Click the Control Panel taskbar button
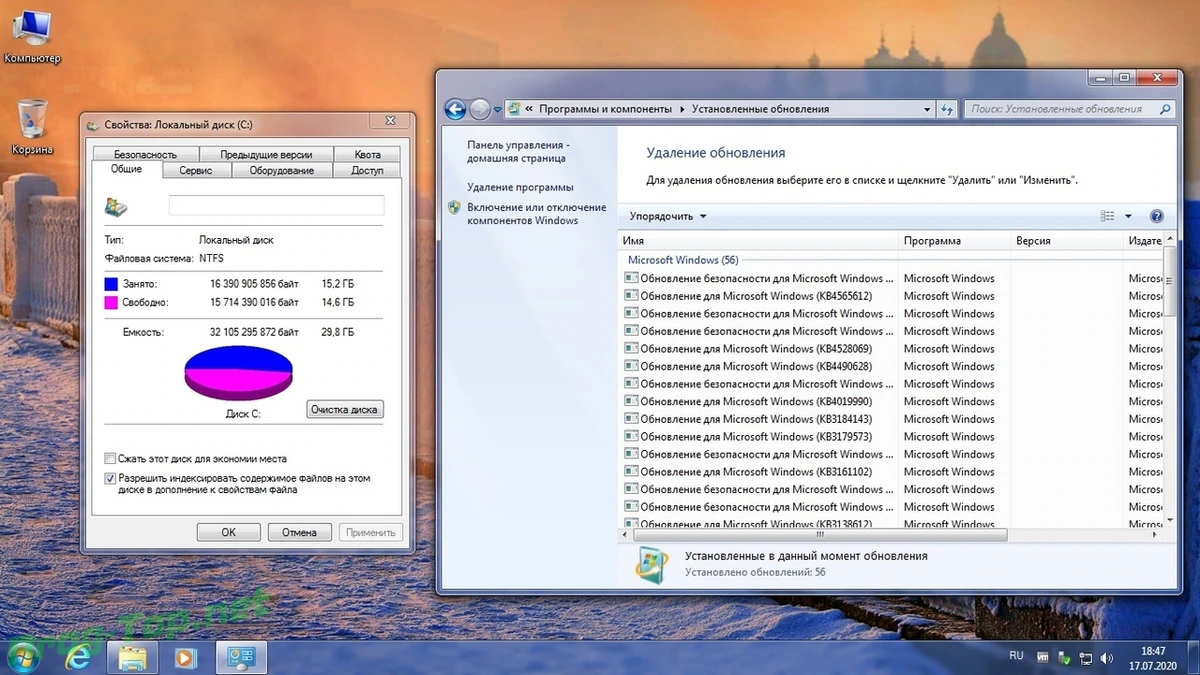Screen dimensions: 1200x675 (x=241, y=657)
